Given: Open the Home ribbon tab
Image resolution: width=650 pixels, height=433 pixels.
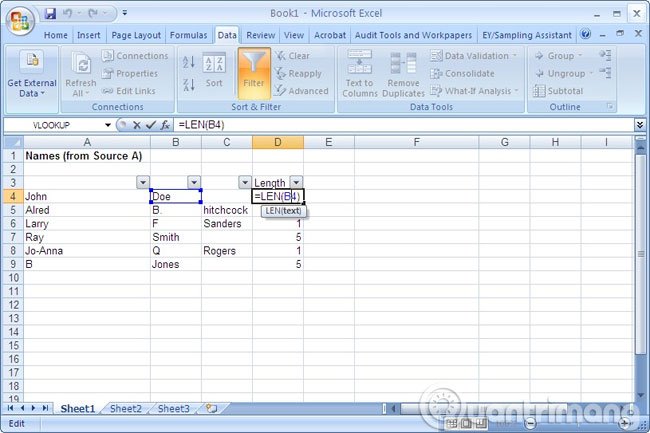Looking at the screenshot, I should [x=56, y=35].
